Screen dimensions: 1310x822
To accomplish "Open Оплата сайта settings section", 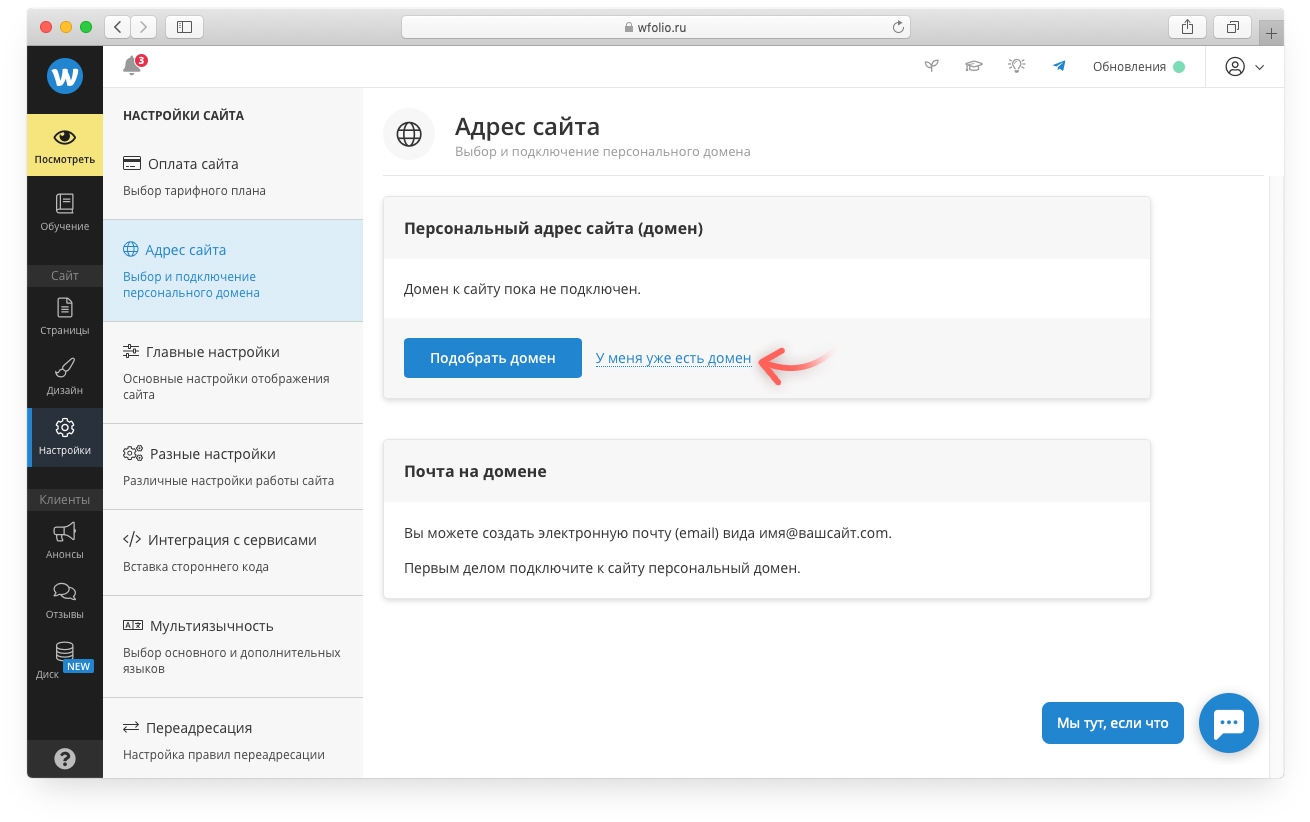I will 233,177.
